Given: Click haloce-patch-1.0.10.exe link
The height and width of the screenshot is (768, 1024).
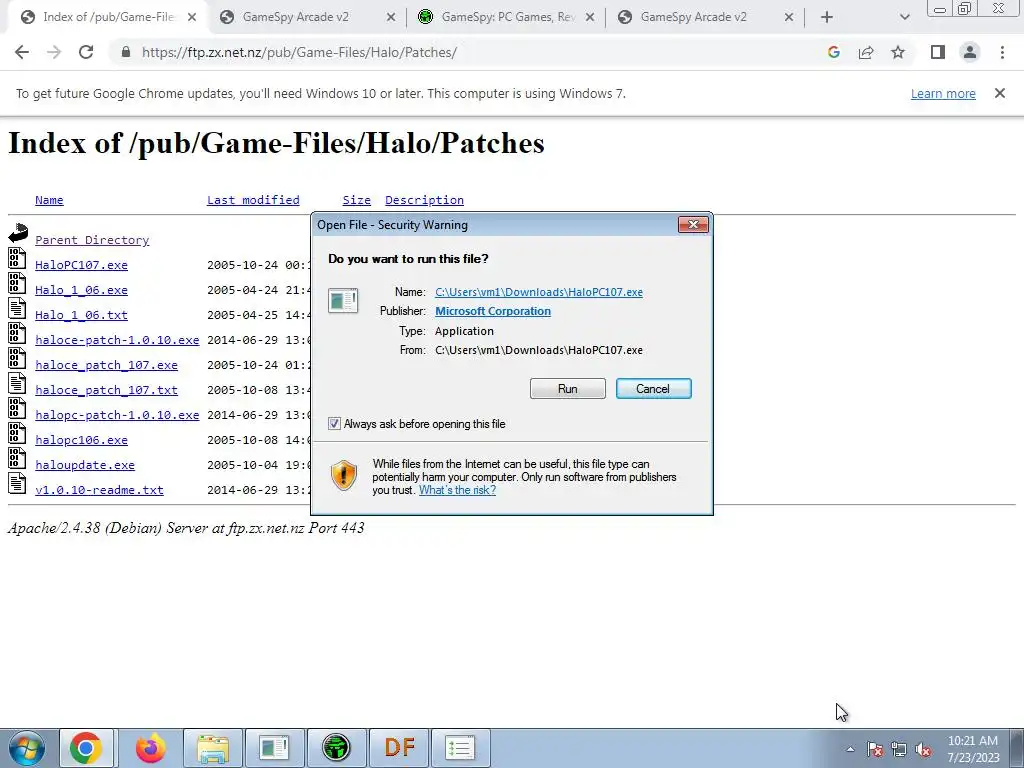Looking at the screenshot, I should (x=117, y=340).
